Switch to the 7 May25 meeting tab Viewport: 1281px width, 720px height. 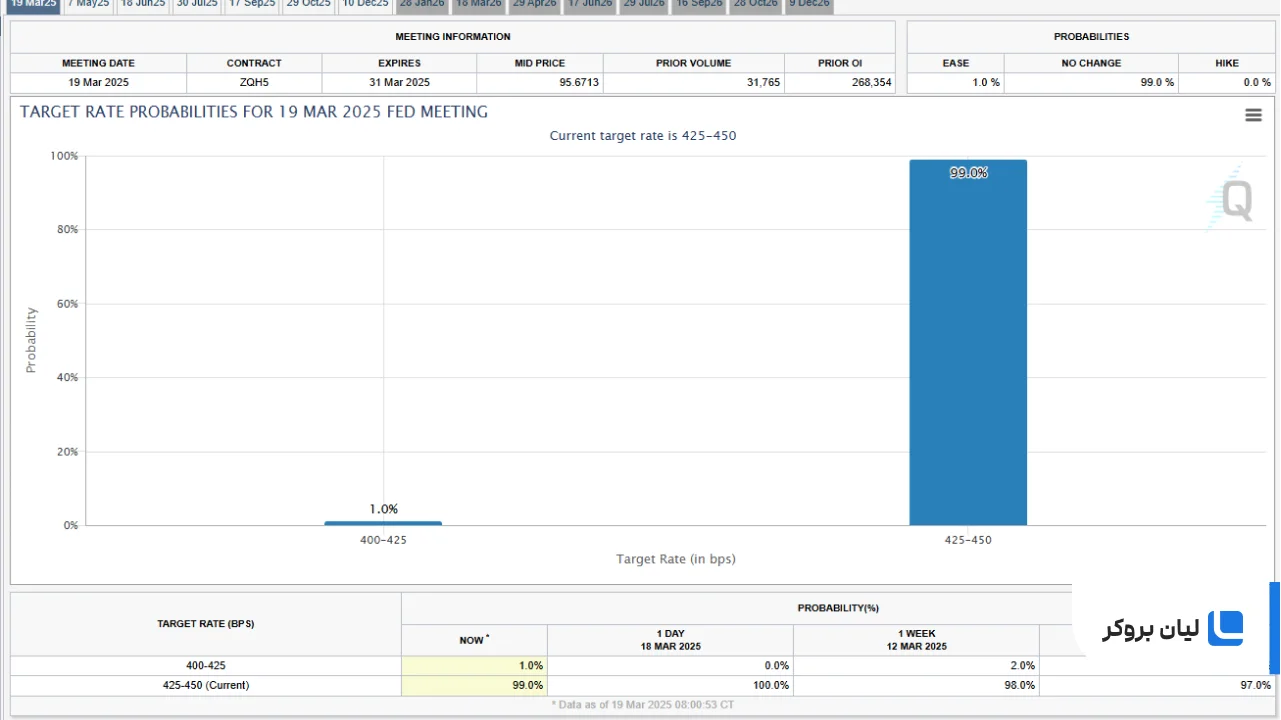[x=88, y=5]
